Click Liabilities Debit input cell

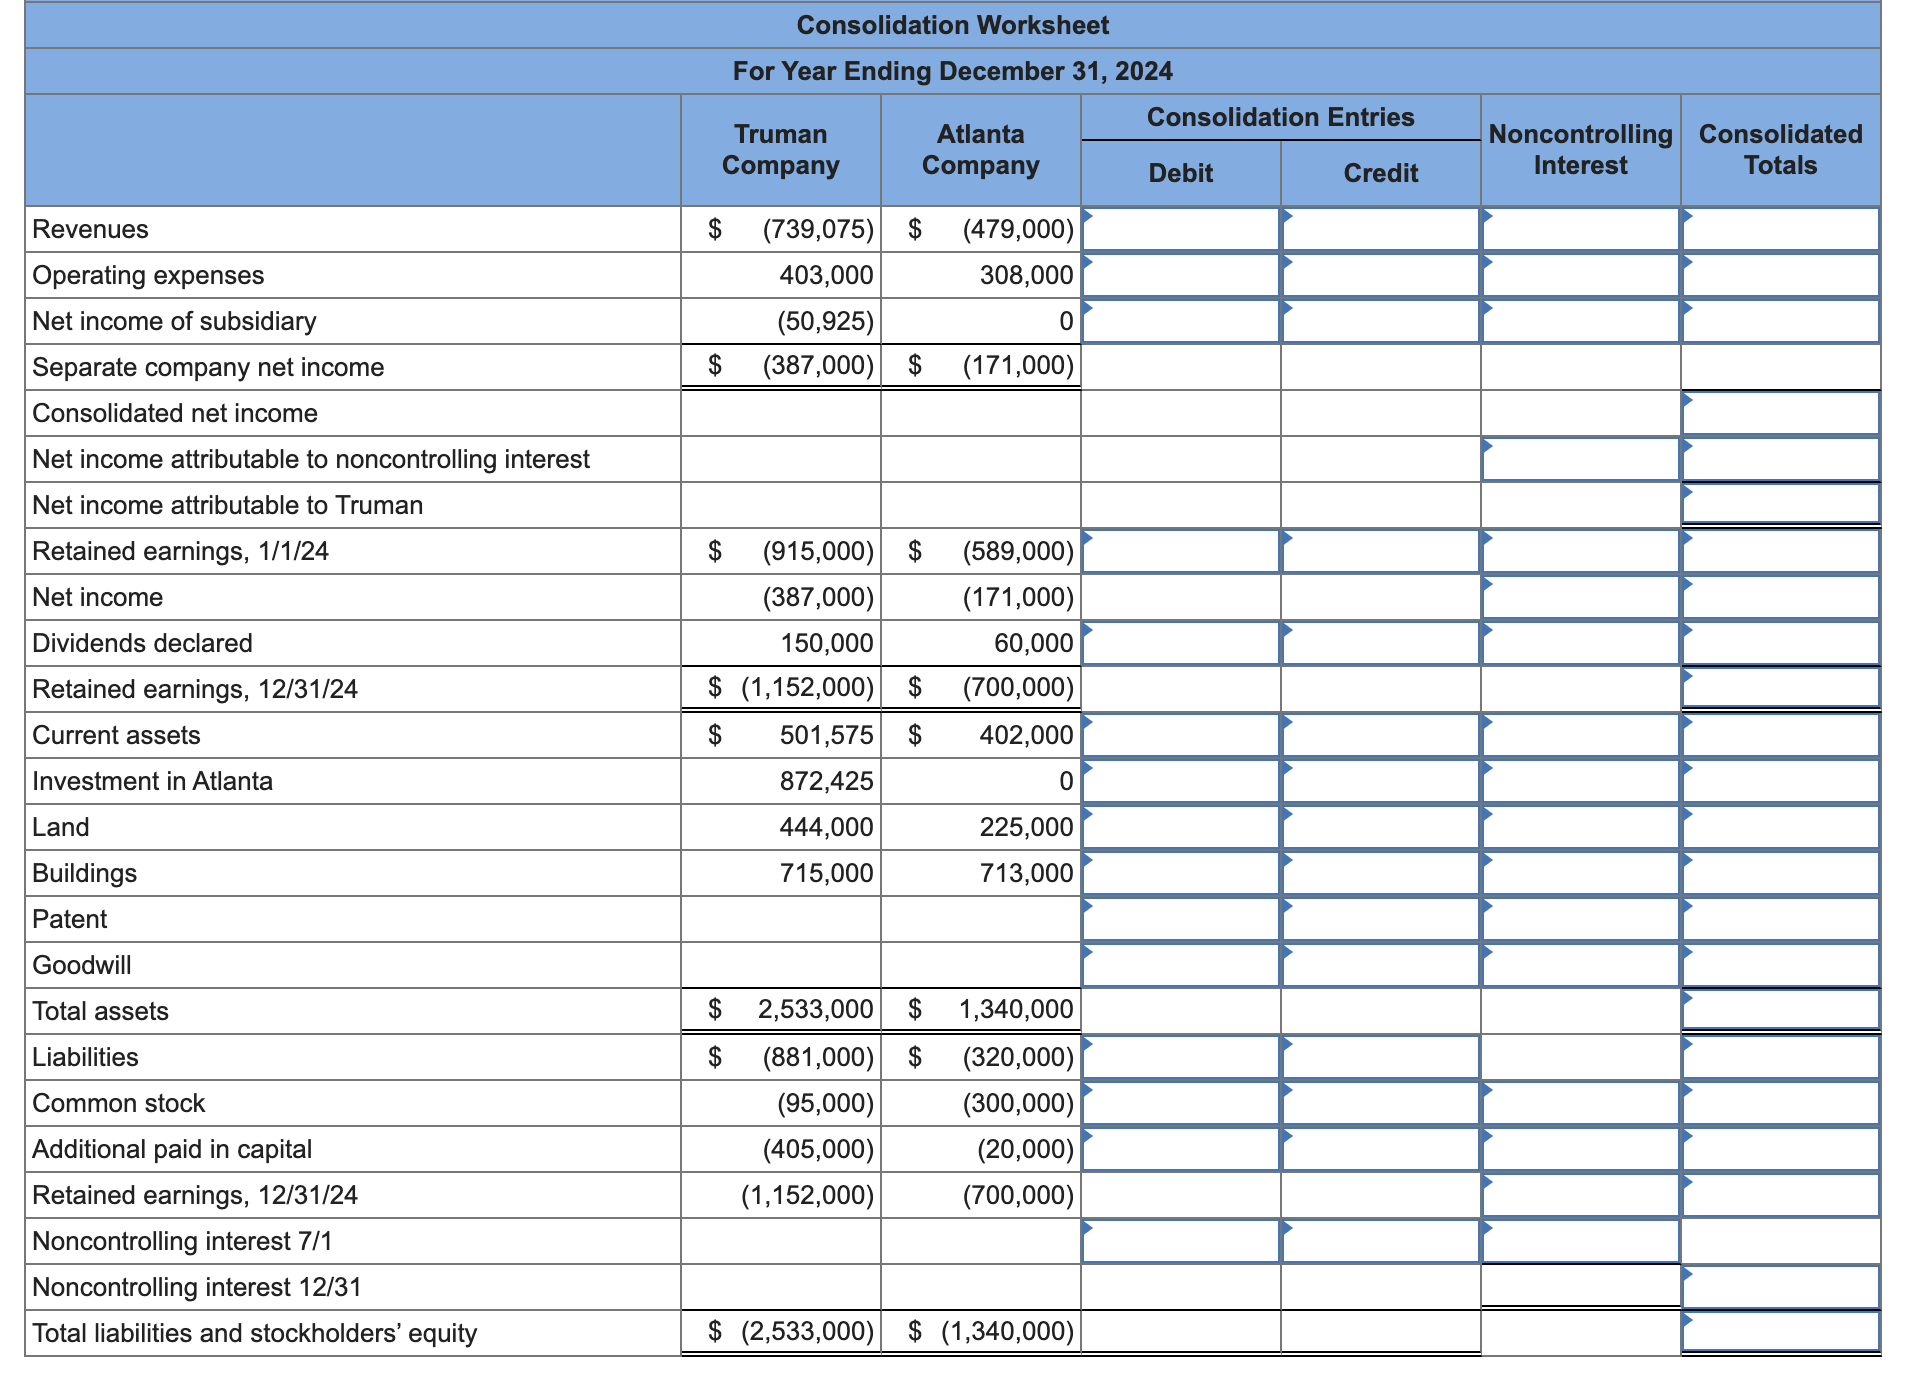pyautogui.click(x=1181, y=1057)
